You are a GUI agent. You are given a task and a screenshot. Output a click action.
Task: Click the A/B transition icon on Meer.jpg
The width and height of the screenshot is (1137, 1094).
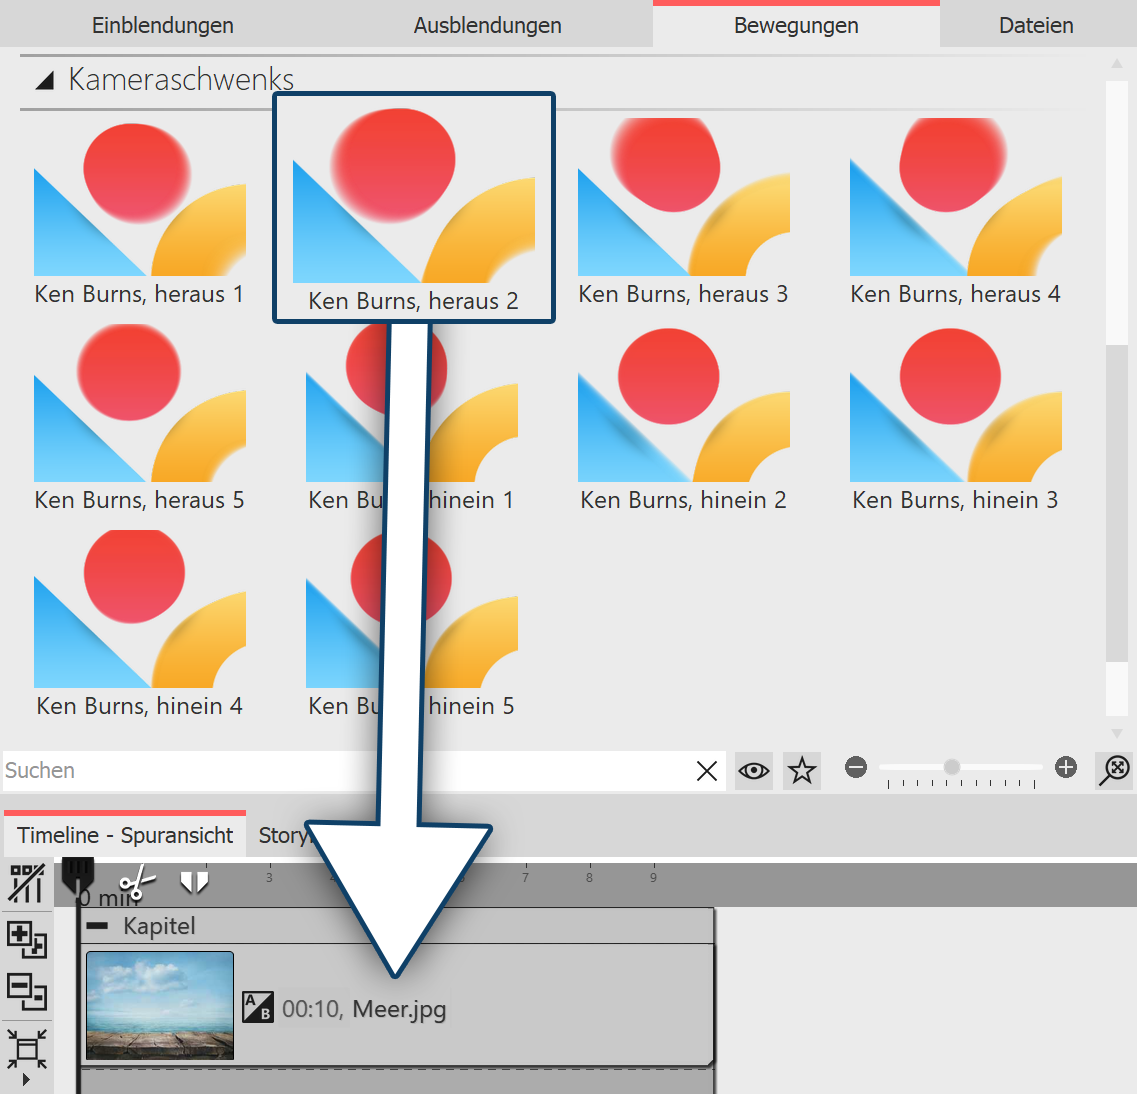257,1007
